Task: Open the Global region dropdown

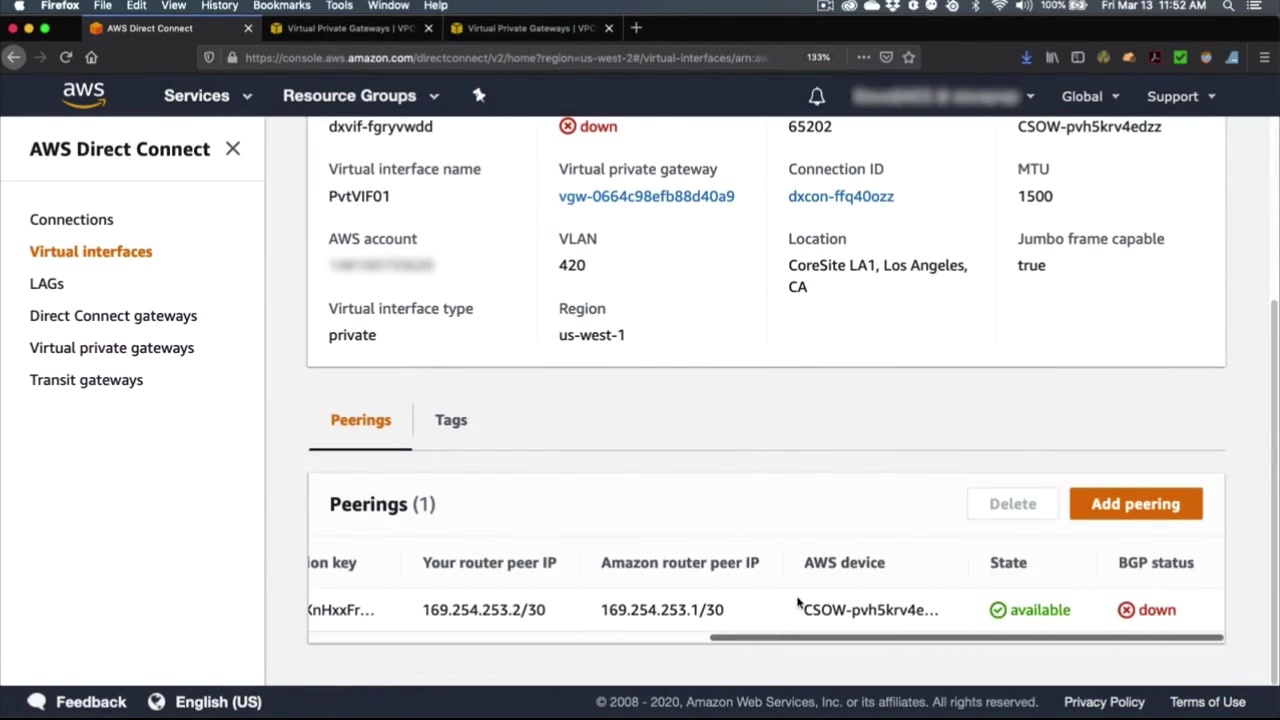Action: [1091, 96]
